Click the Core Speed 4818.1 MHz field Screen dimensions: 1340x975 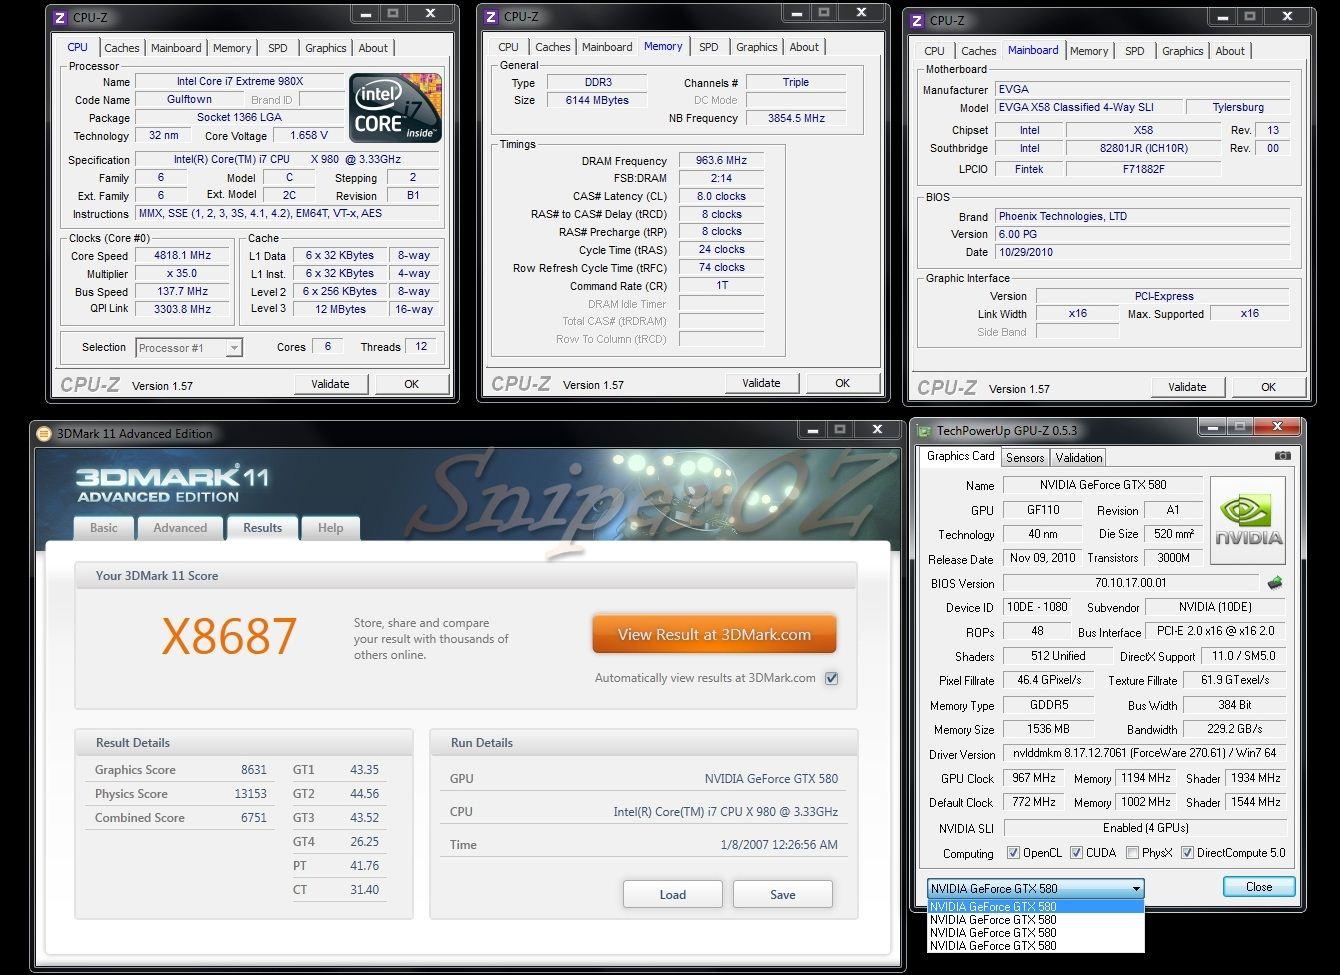182,256
